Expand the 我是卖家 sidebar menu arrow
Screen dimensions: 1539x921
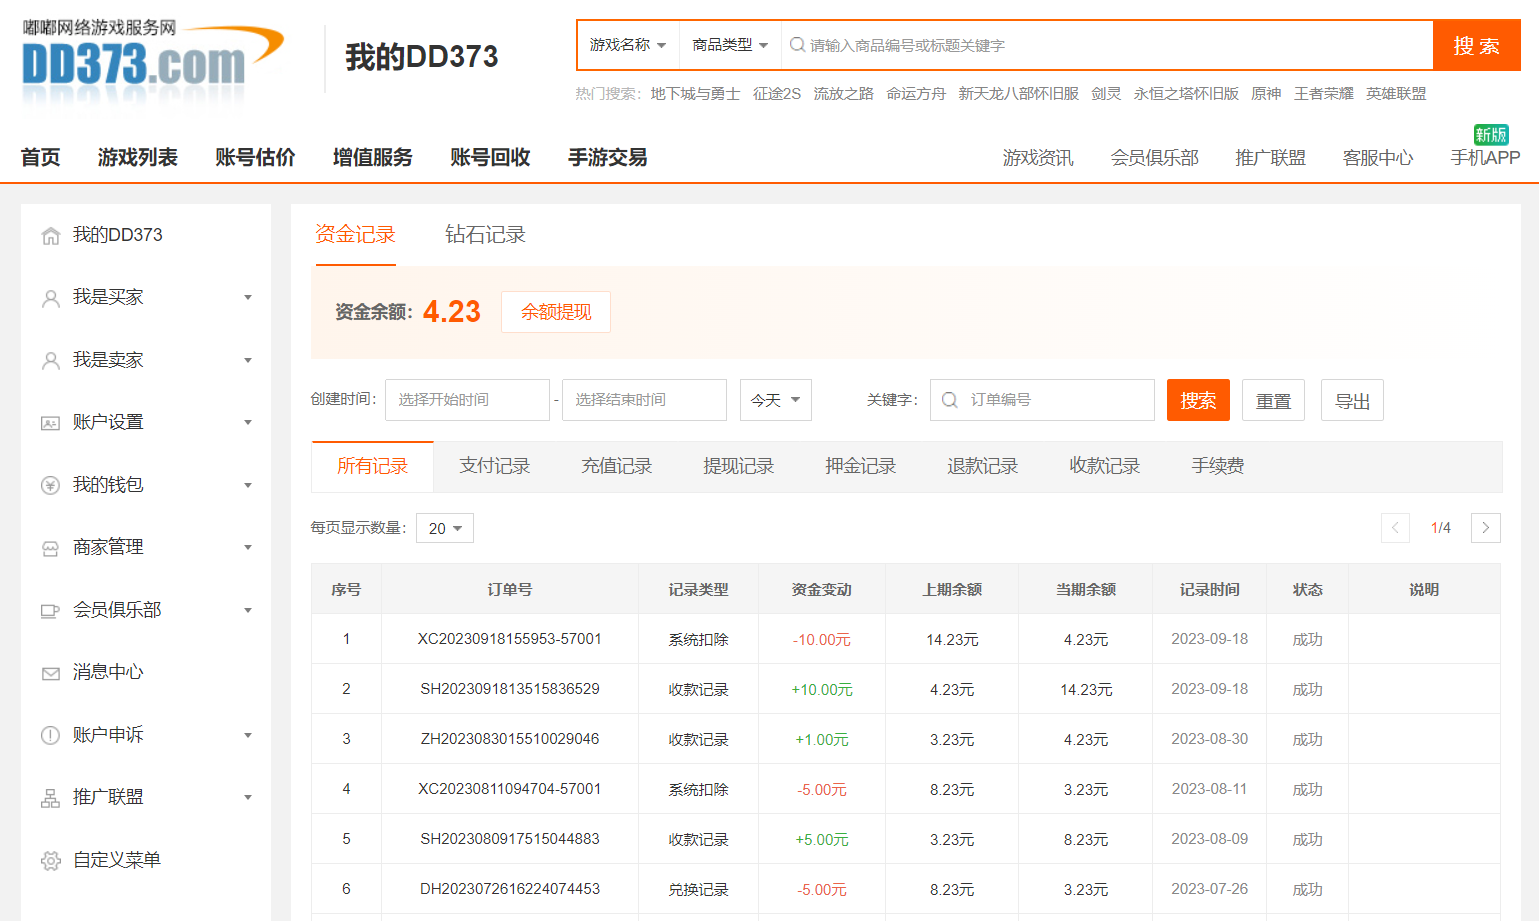coord(248,360)
